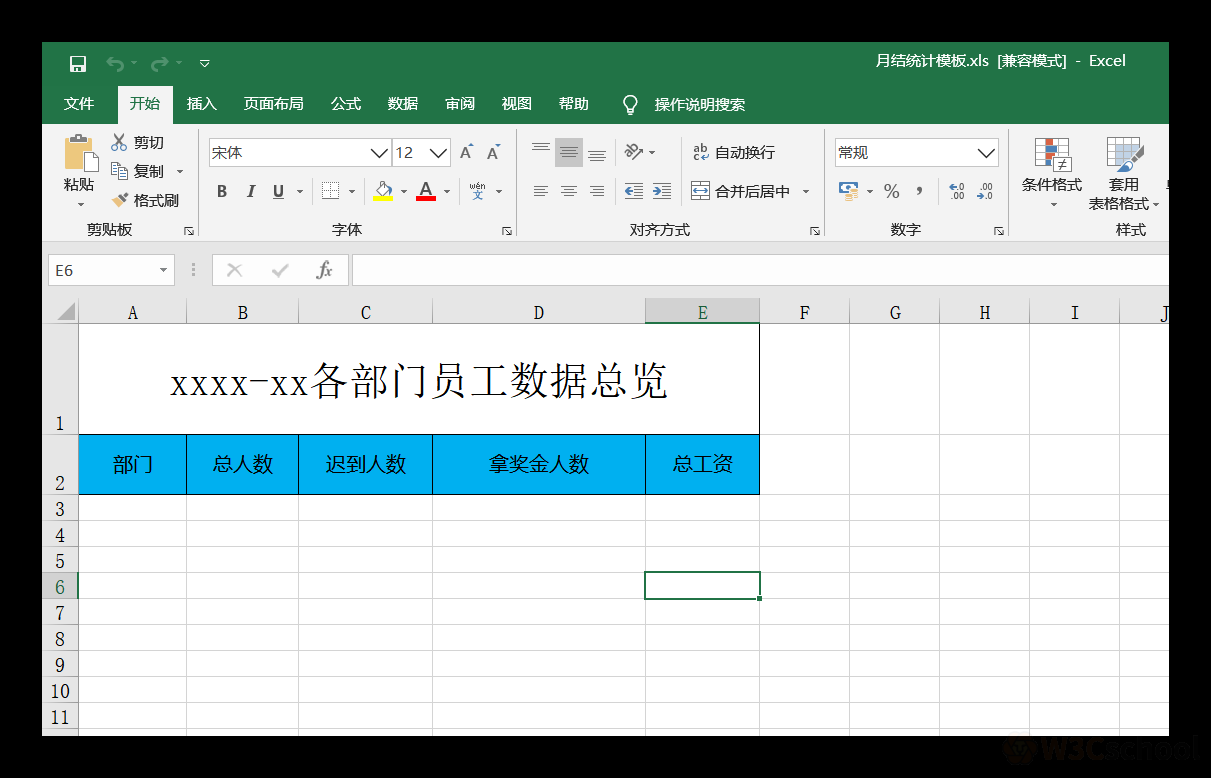Click the cell borders icon
The height and width of the screenshot is (778, 1211).
click(331, 191)
